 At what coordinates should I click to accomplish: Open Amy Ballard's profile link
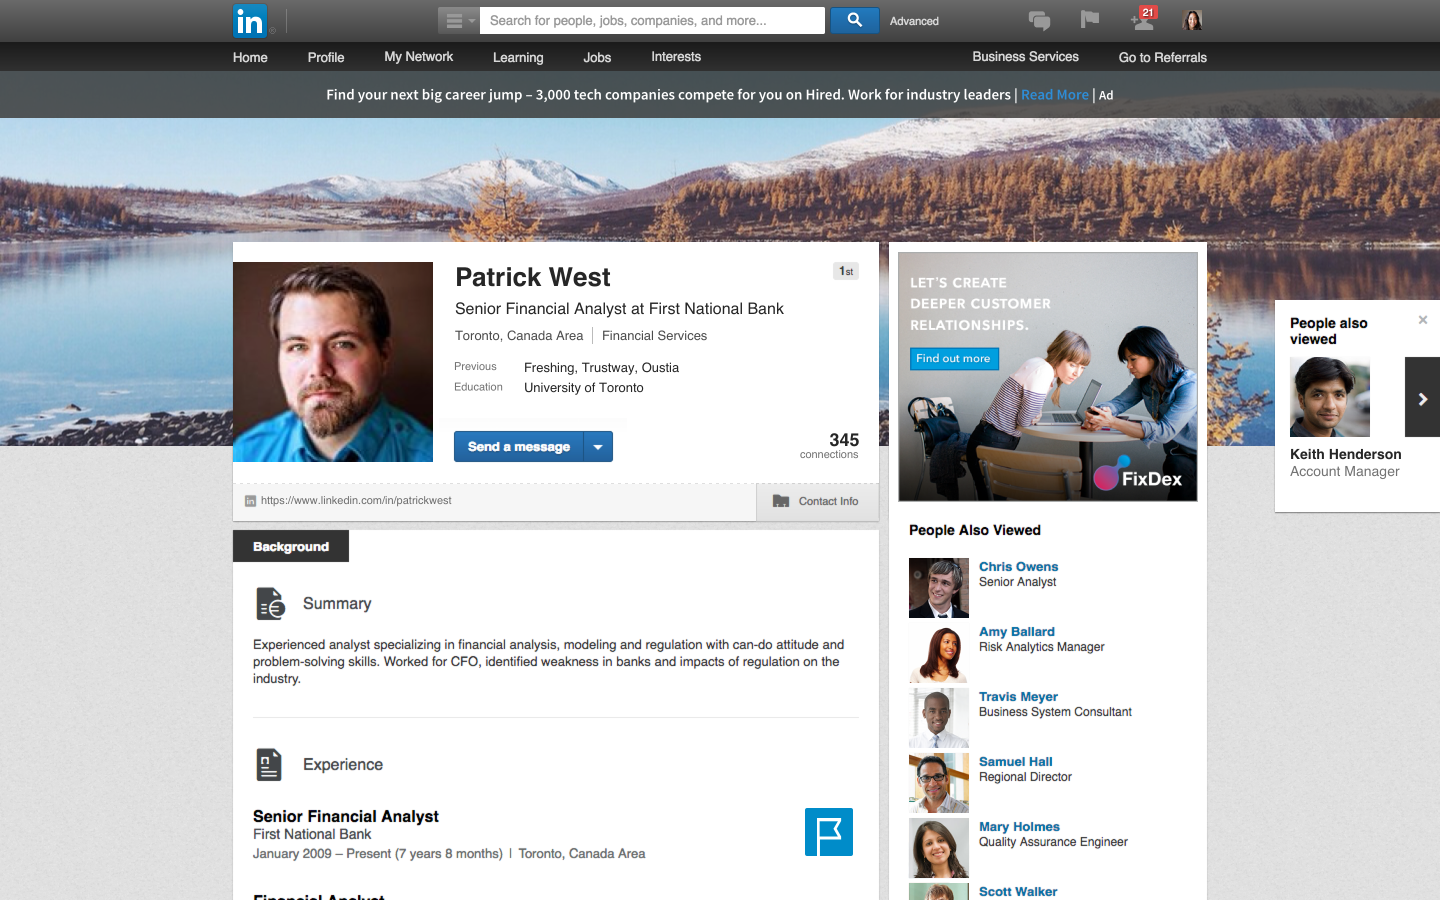[1016, 632]
